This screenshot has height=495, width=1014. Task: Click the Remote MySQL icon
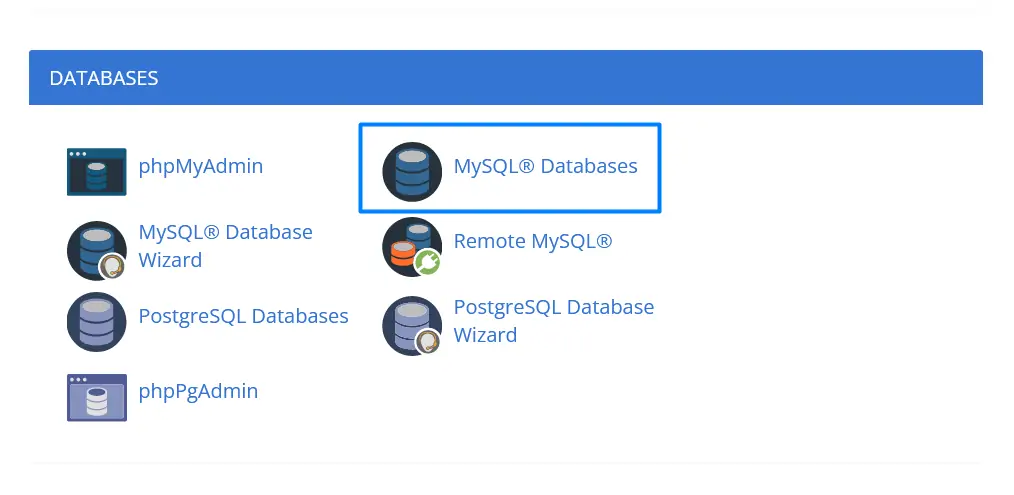pos(410,246)
